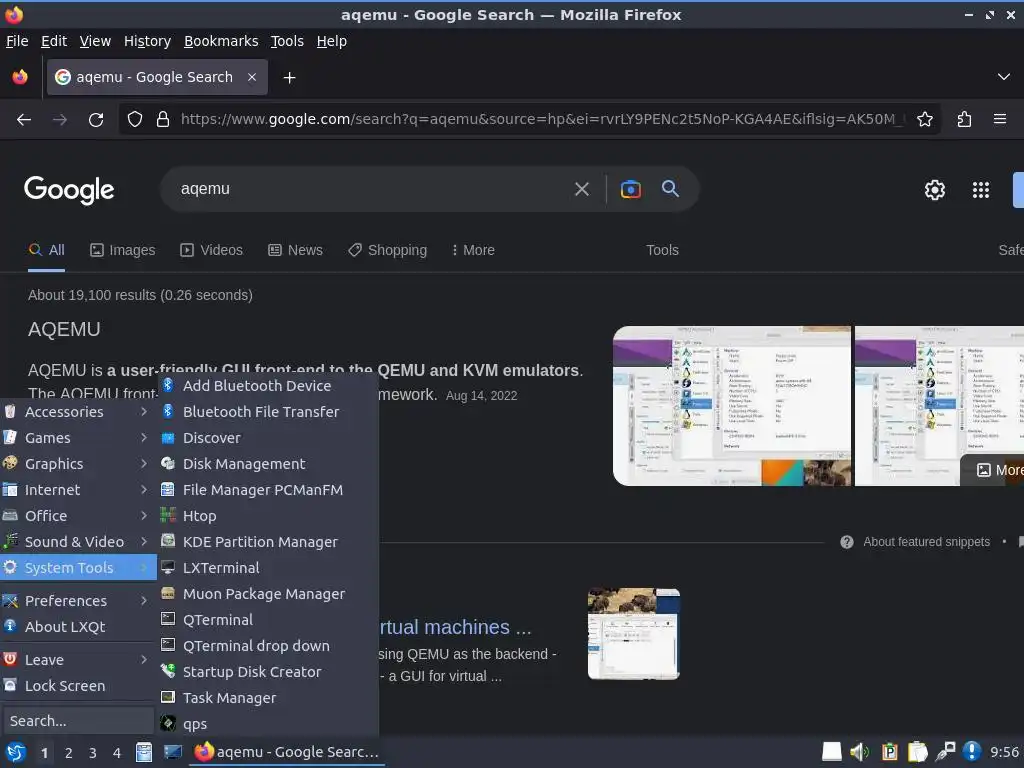Click the Tools button in Google results

(662, 250)
